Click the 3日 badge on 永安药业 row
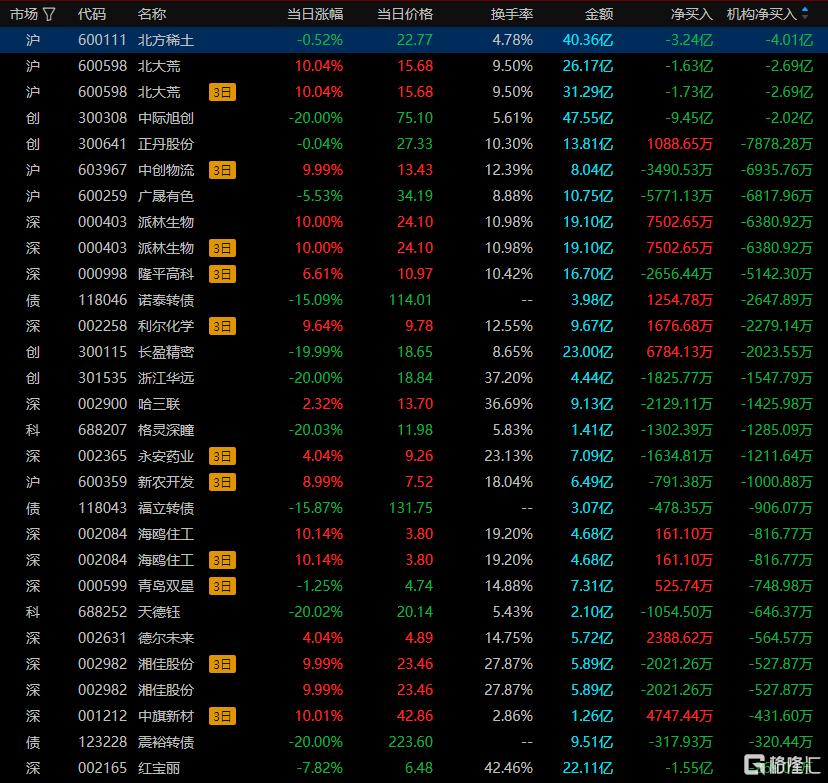The width and height of the screenshot is (828, 783). [222, 457]
